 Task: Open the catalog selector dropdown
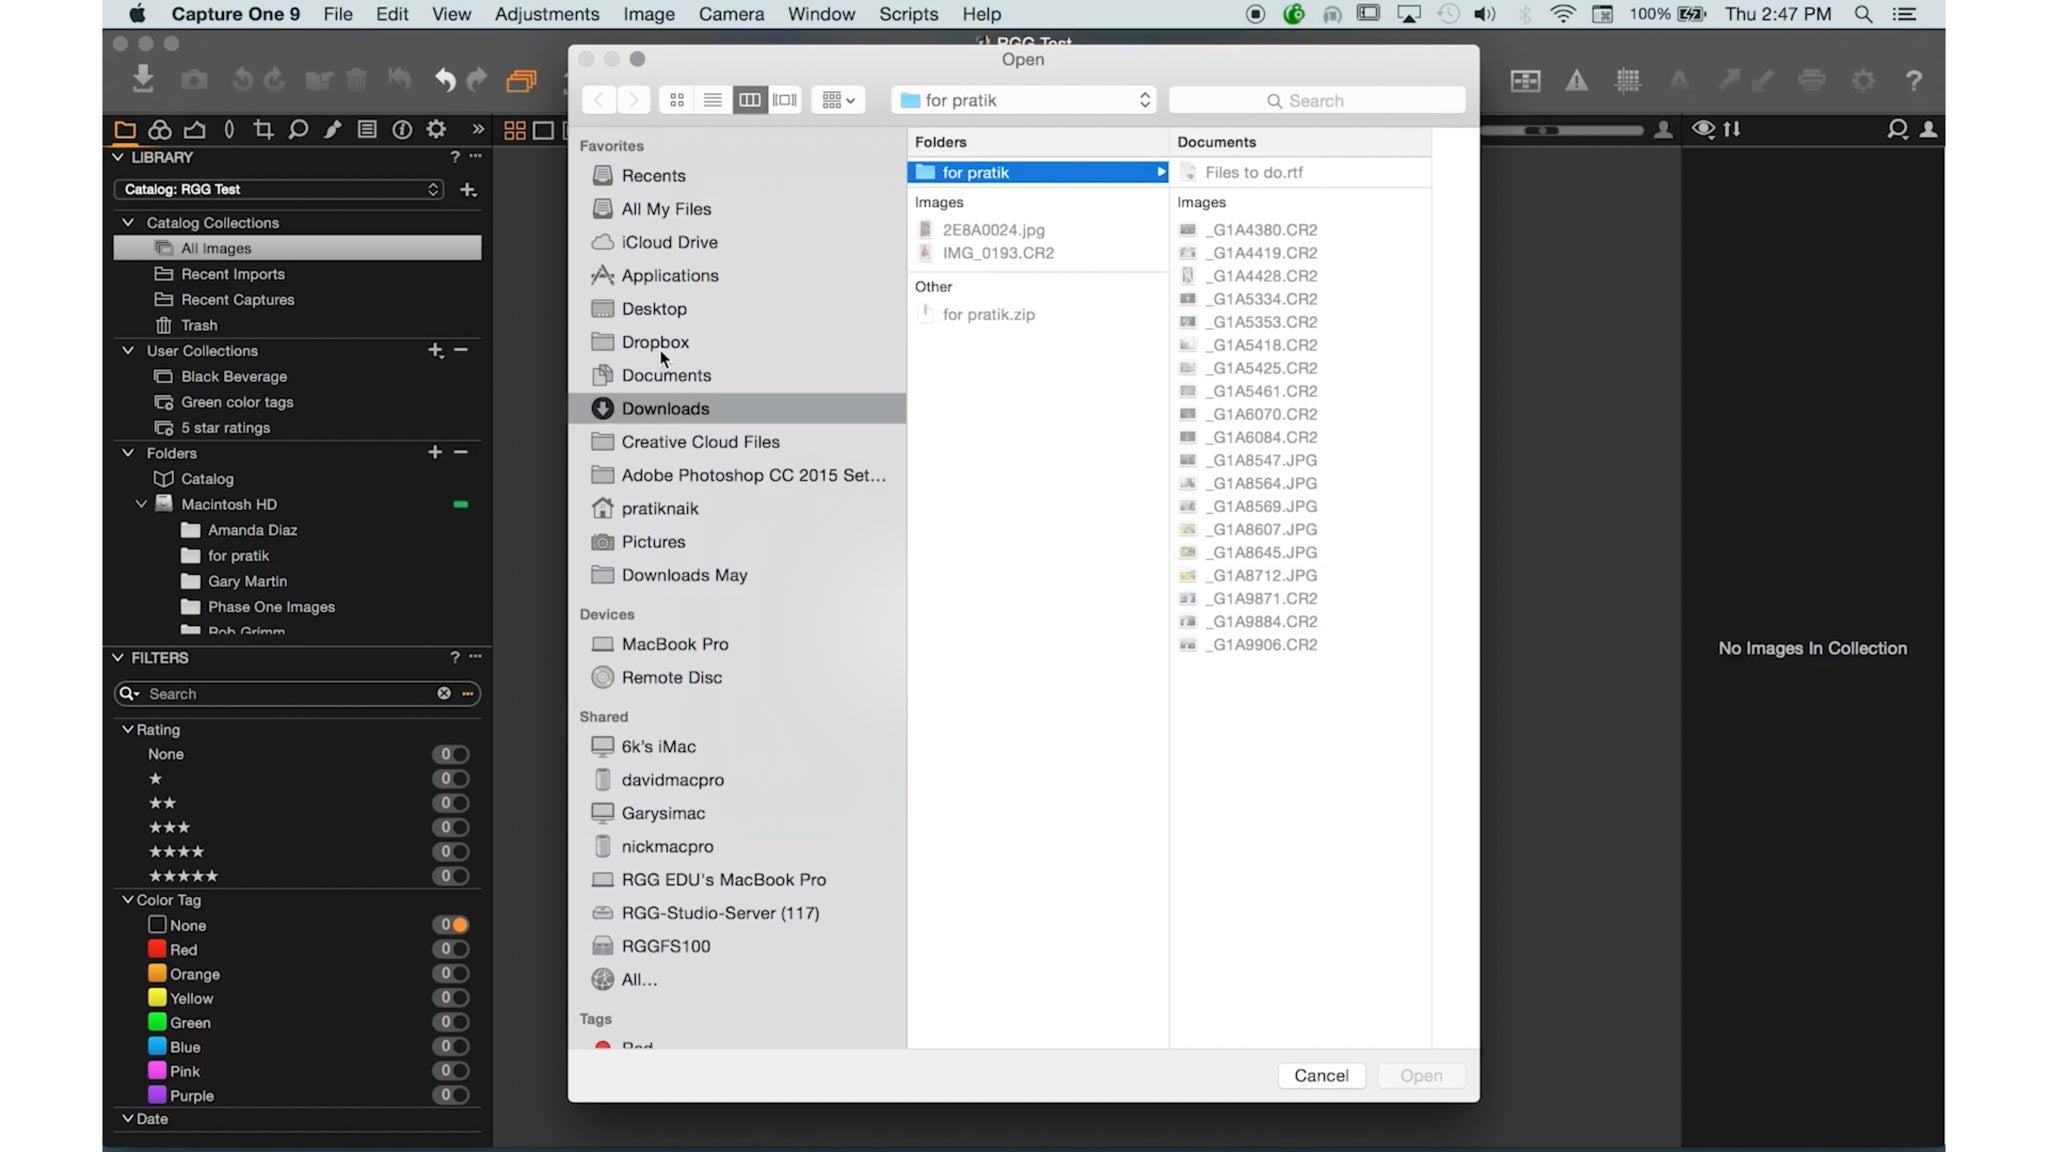[x=278, y=189]
